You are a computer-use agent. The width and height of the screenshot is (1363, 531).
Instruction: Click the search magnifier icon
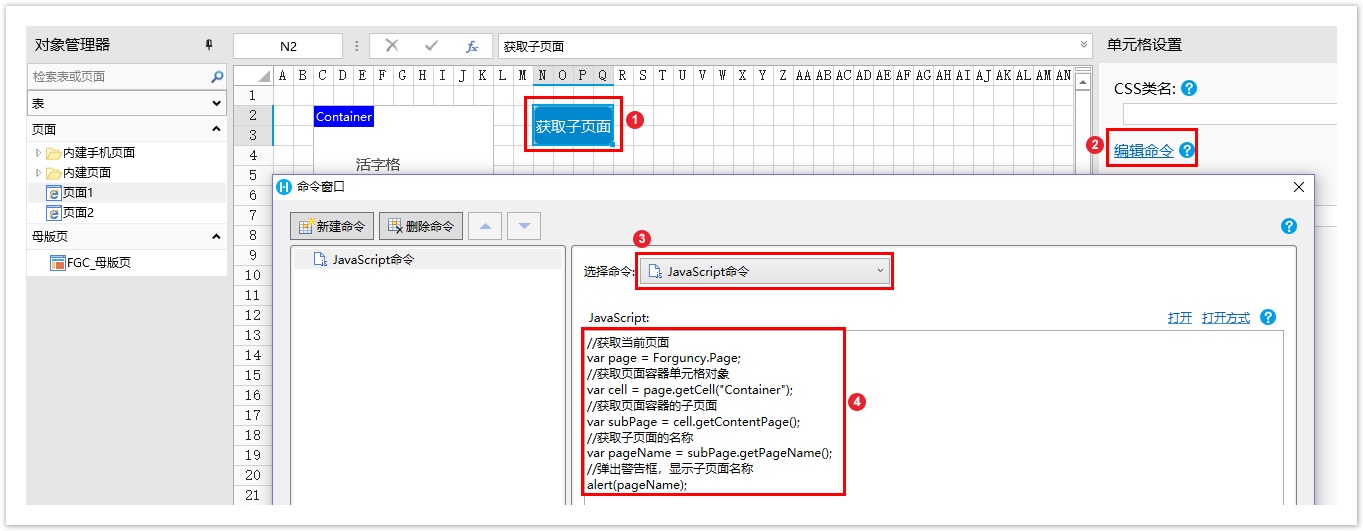(x=217, y=77)
